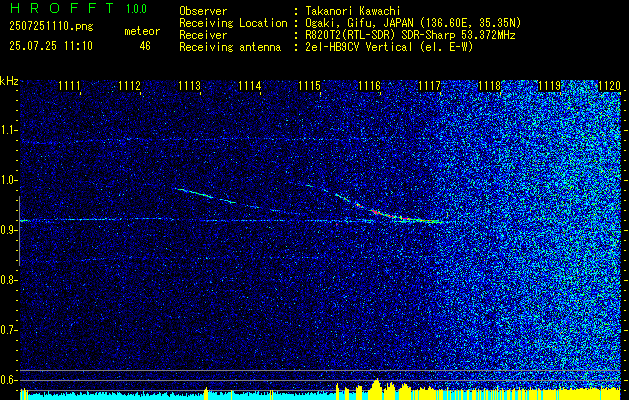Viewport: 629px width, 400px height.
Task: Click the Receiving antenna field label
Action: (230, 47)
